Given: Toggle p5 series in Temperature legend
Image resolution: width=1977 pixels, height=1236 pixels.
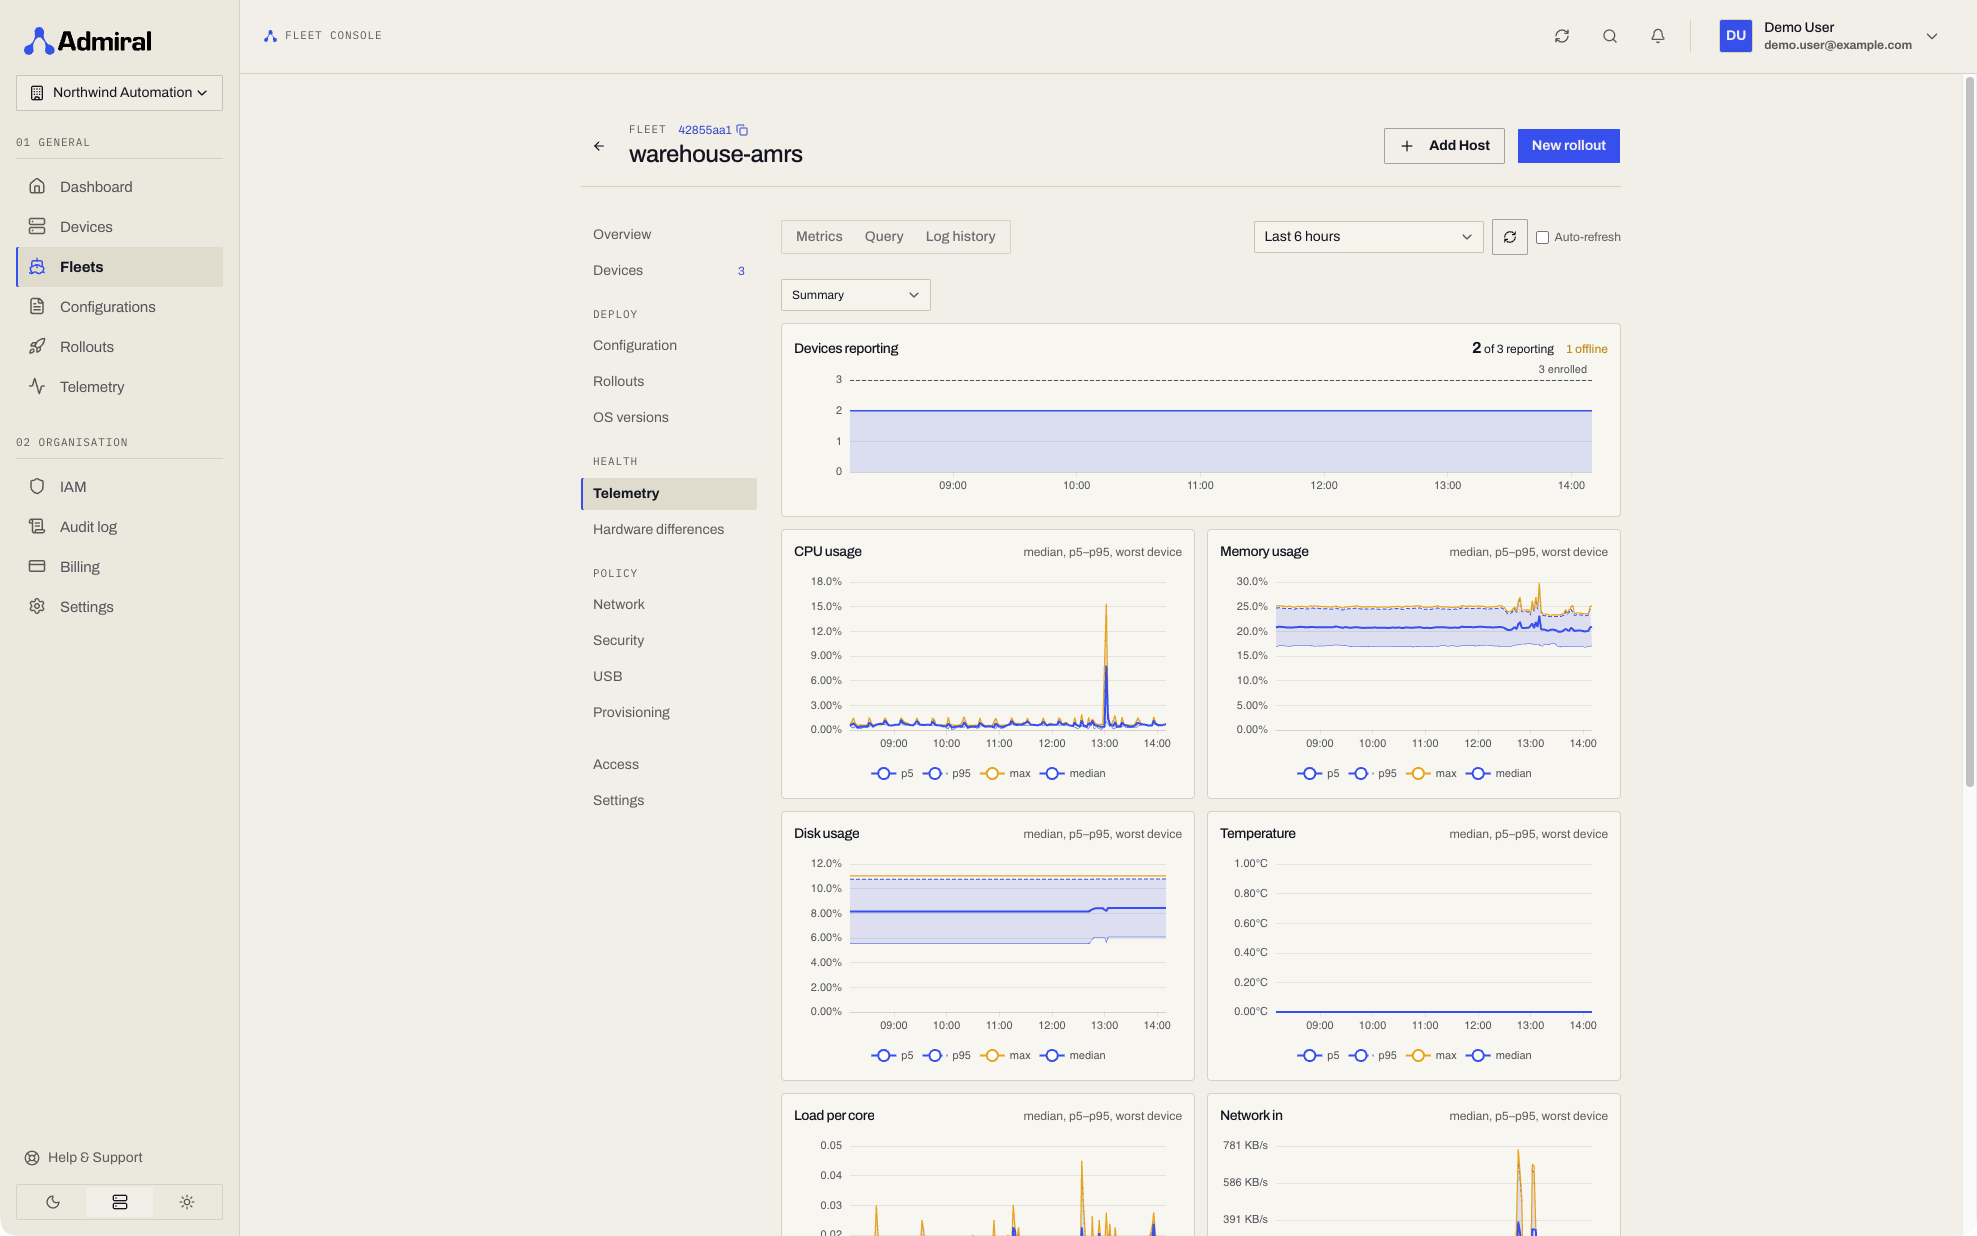Looking at the screenshot, I should click(1318, 1056).
